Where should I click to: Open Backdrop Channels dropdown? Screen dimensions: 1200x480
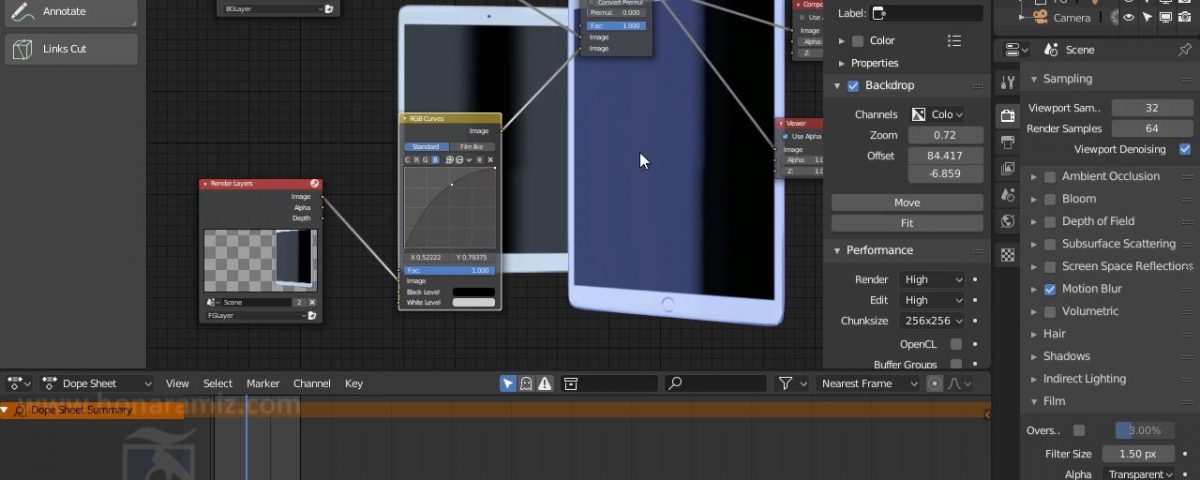pos(937,115)
